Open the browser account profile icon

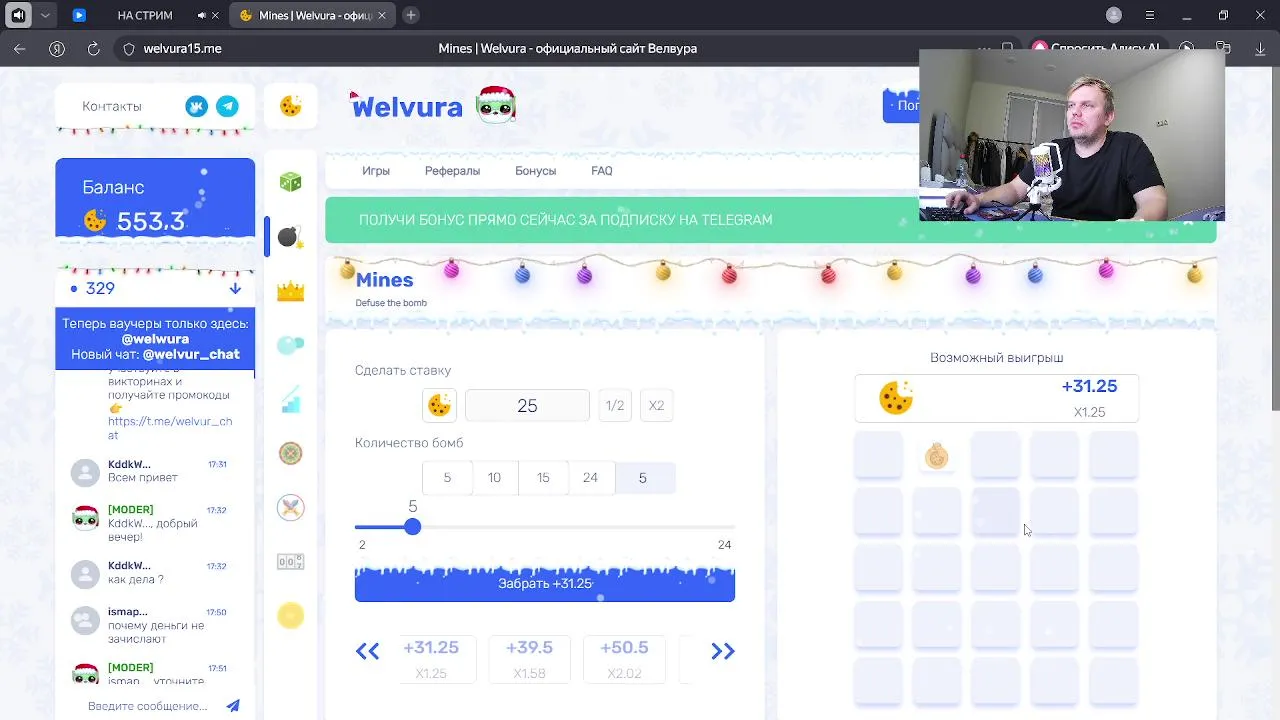pyautogui.click(x=1114, y=15)
